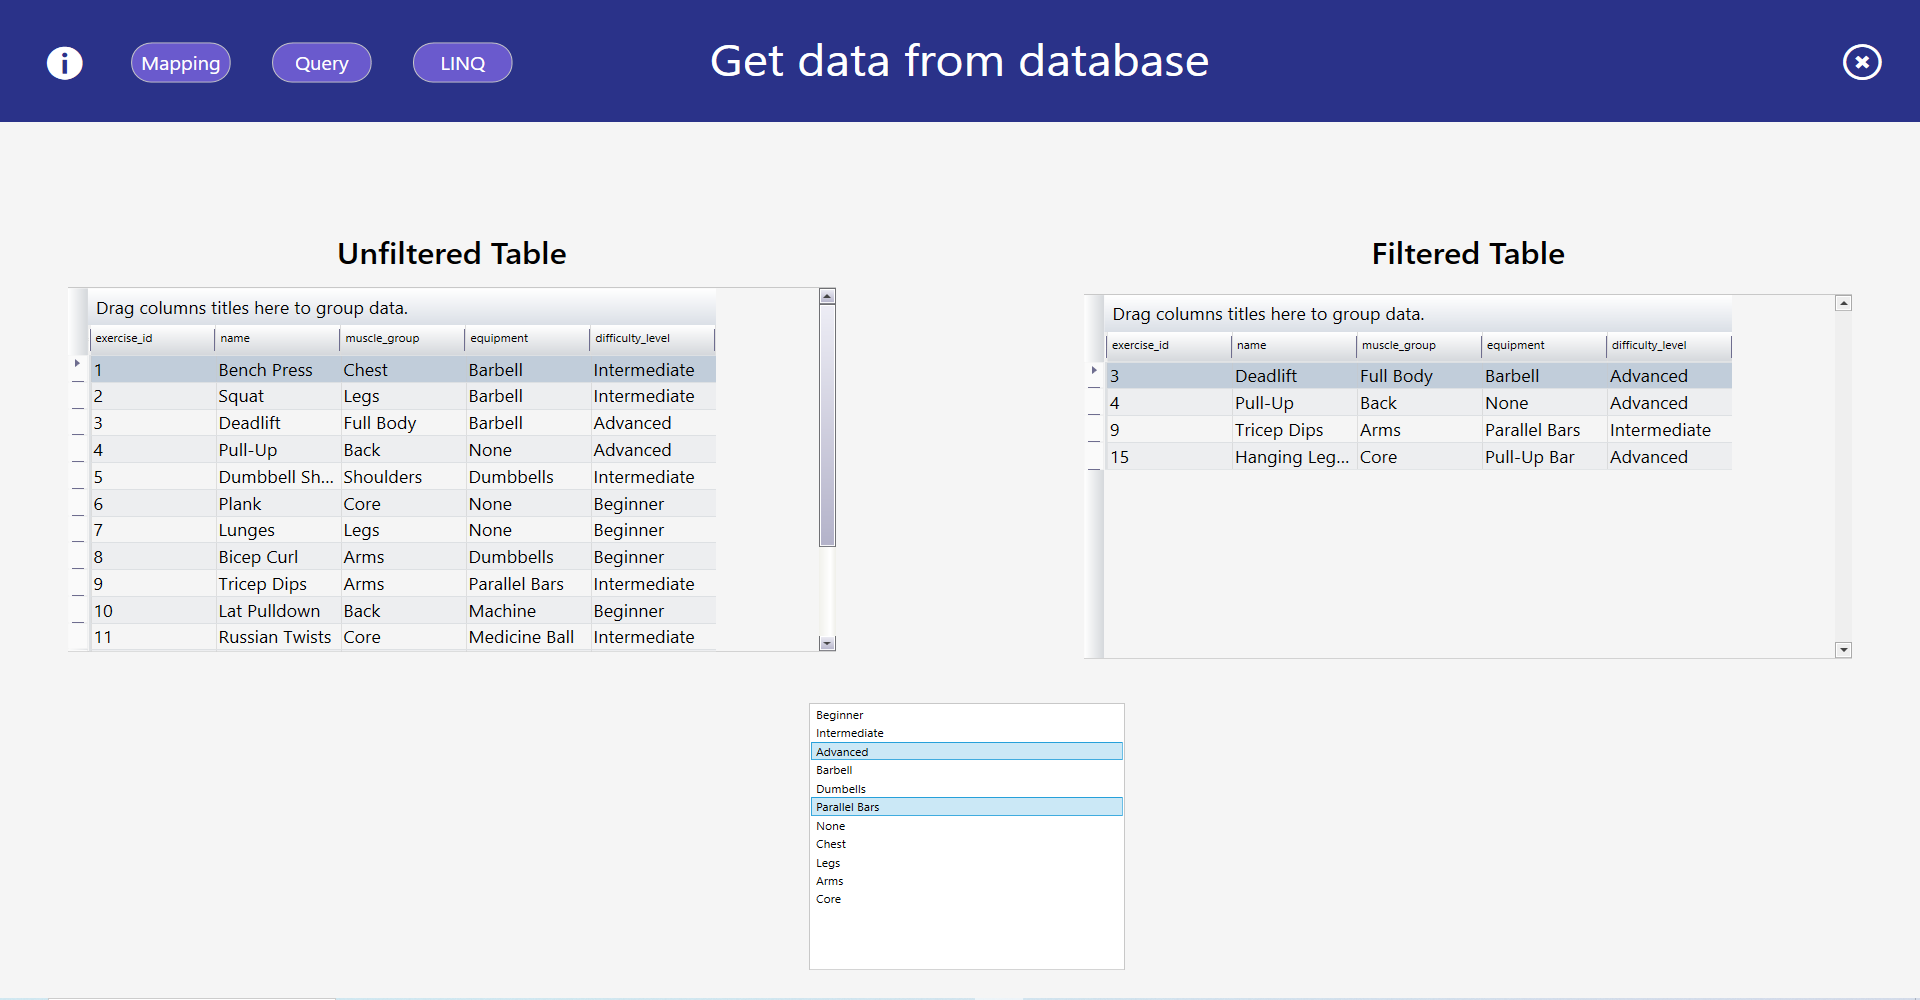Click the Unfiltered Table scrollbar thumb

click(827, 425)
